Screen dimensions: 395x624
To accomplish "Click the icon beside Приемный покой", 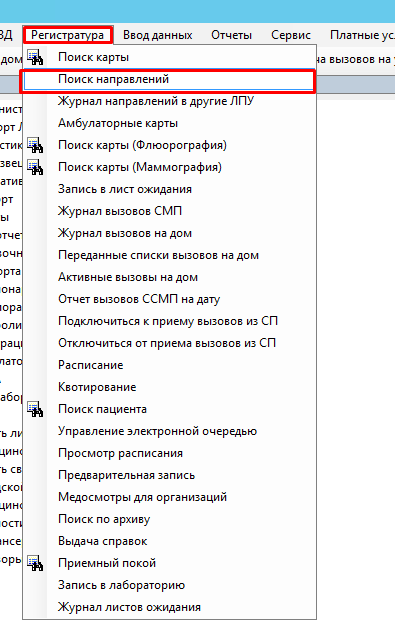I will click(x=35, y=563).
